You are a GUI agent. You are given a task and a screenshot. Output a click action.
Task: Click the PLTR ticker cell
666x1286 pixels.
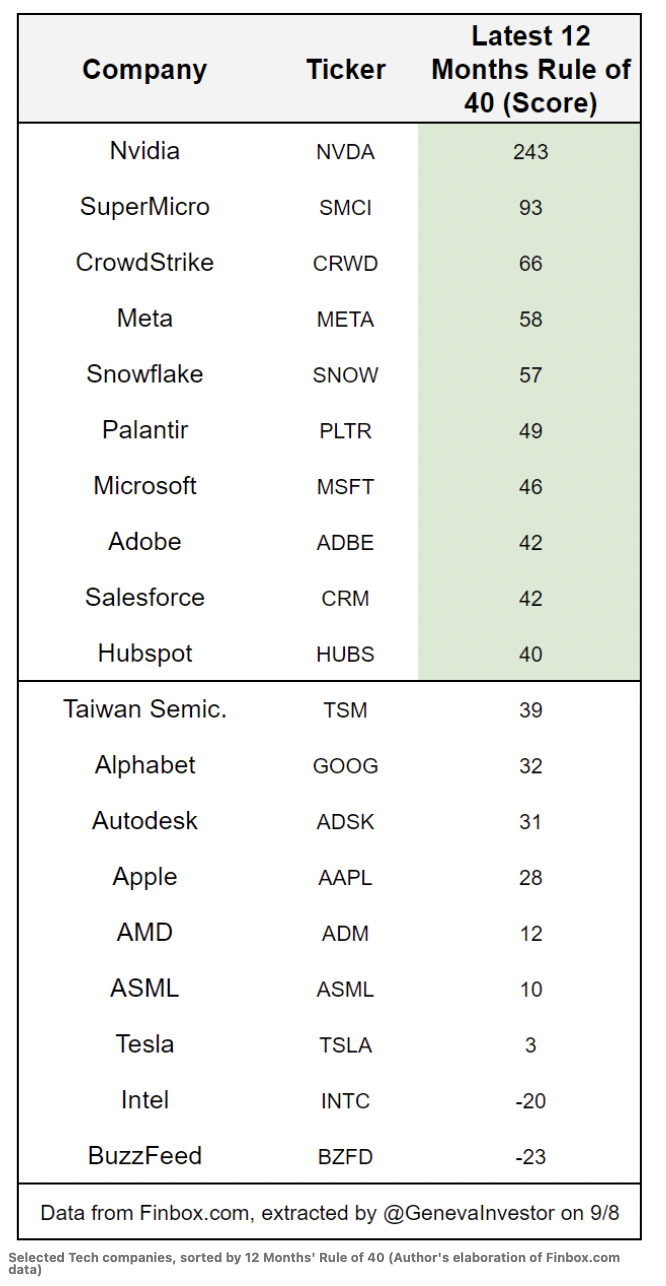click(345, 431)
